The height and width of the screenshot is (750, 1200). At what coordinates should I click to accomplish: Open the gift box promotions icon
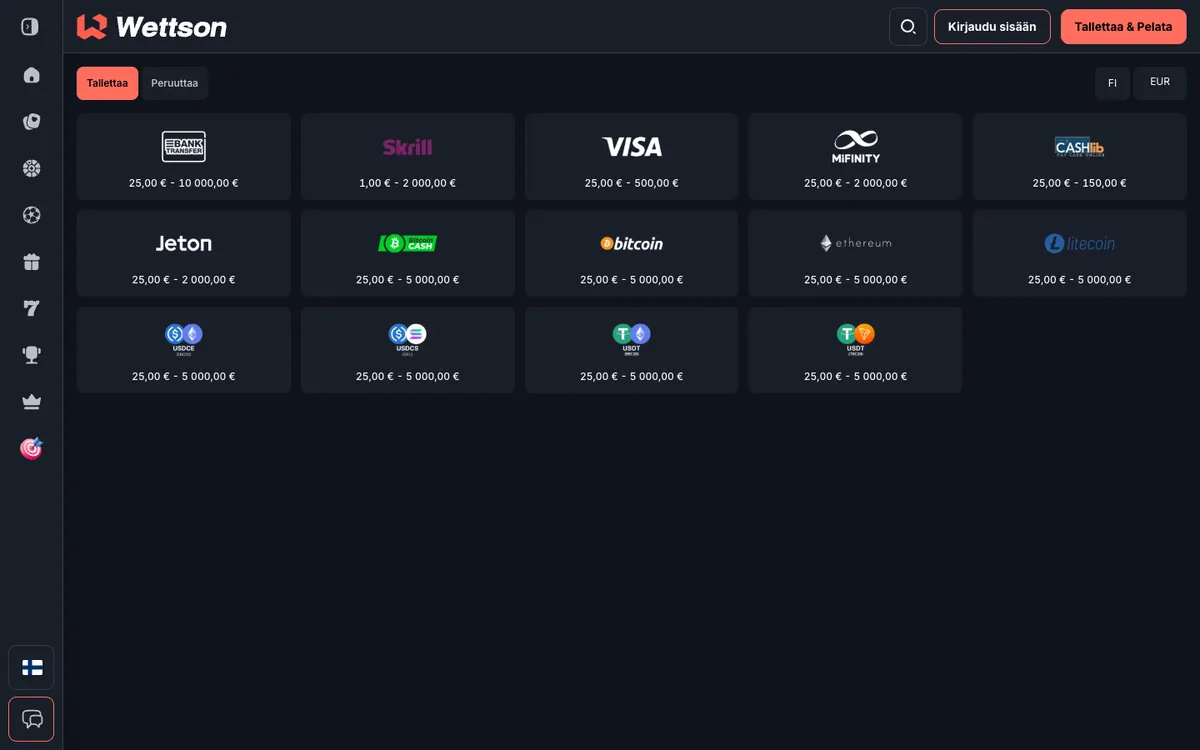coord(31,262)
